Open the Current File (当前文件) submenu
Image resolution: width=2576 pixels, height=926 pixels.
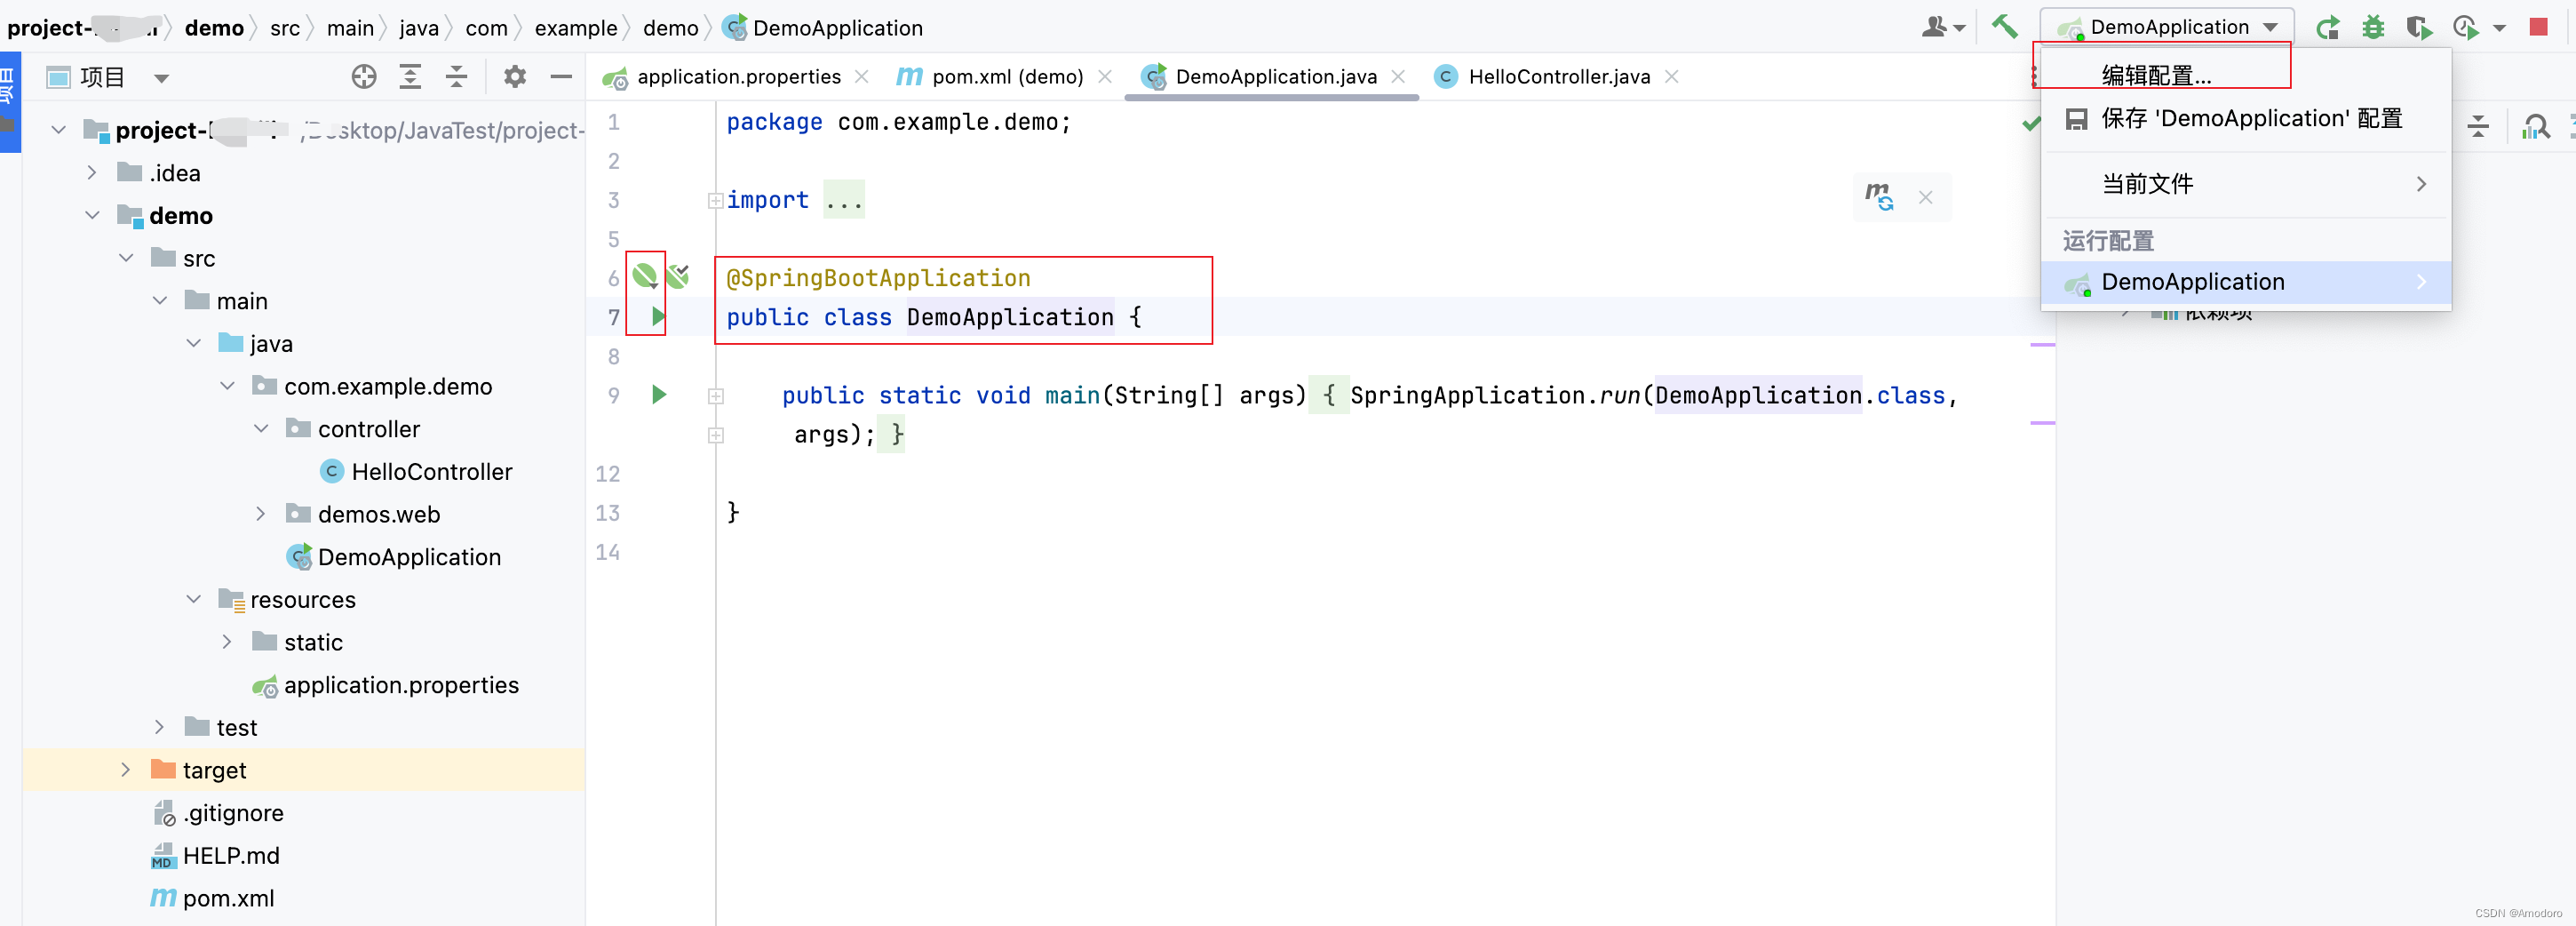click(x=2246, y=184)
